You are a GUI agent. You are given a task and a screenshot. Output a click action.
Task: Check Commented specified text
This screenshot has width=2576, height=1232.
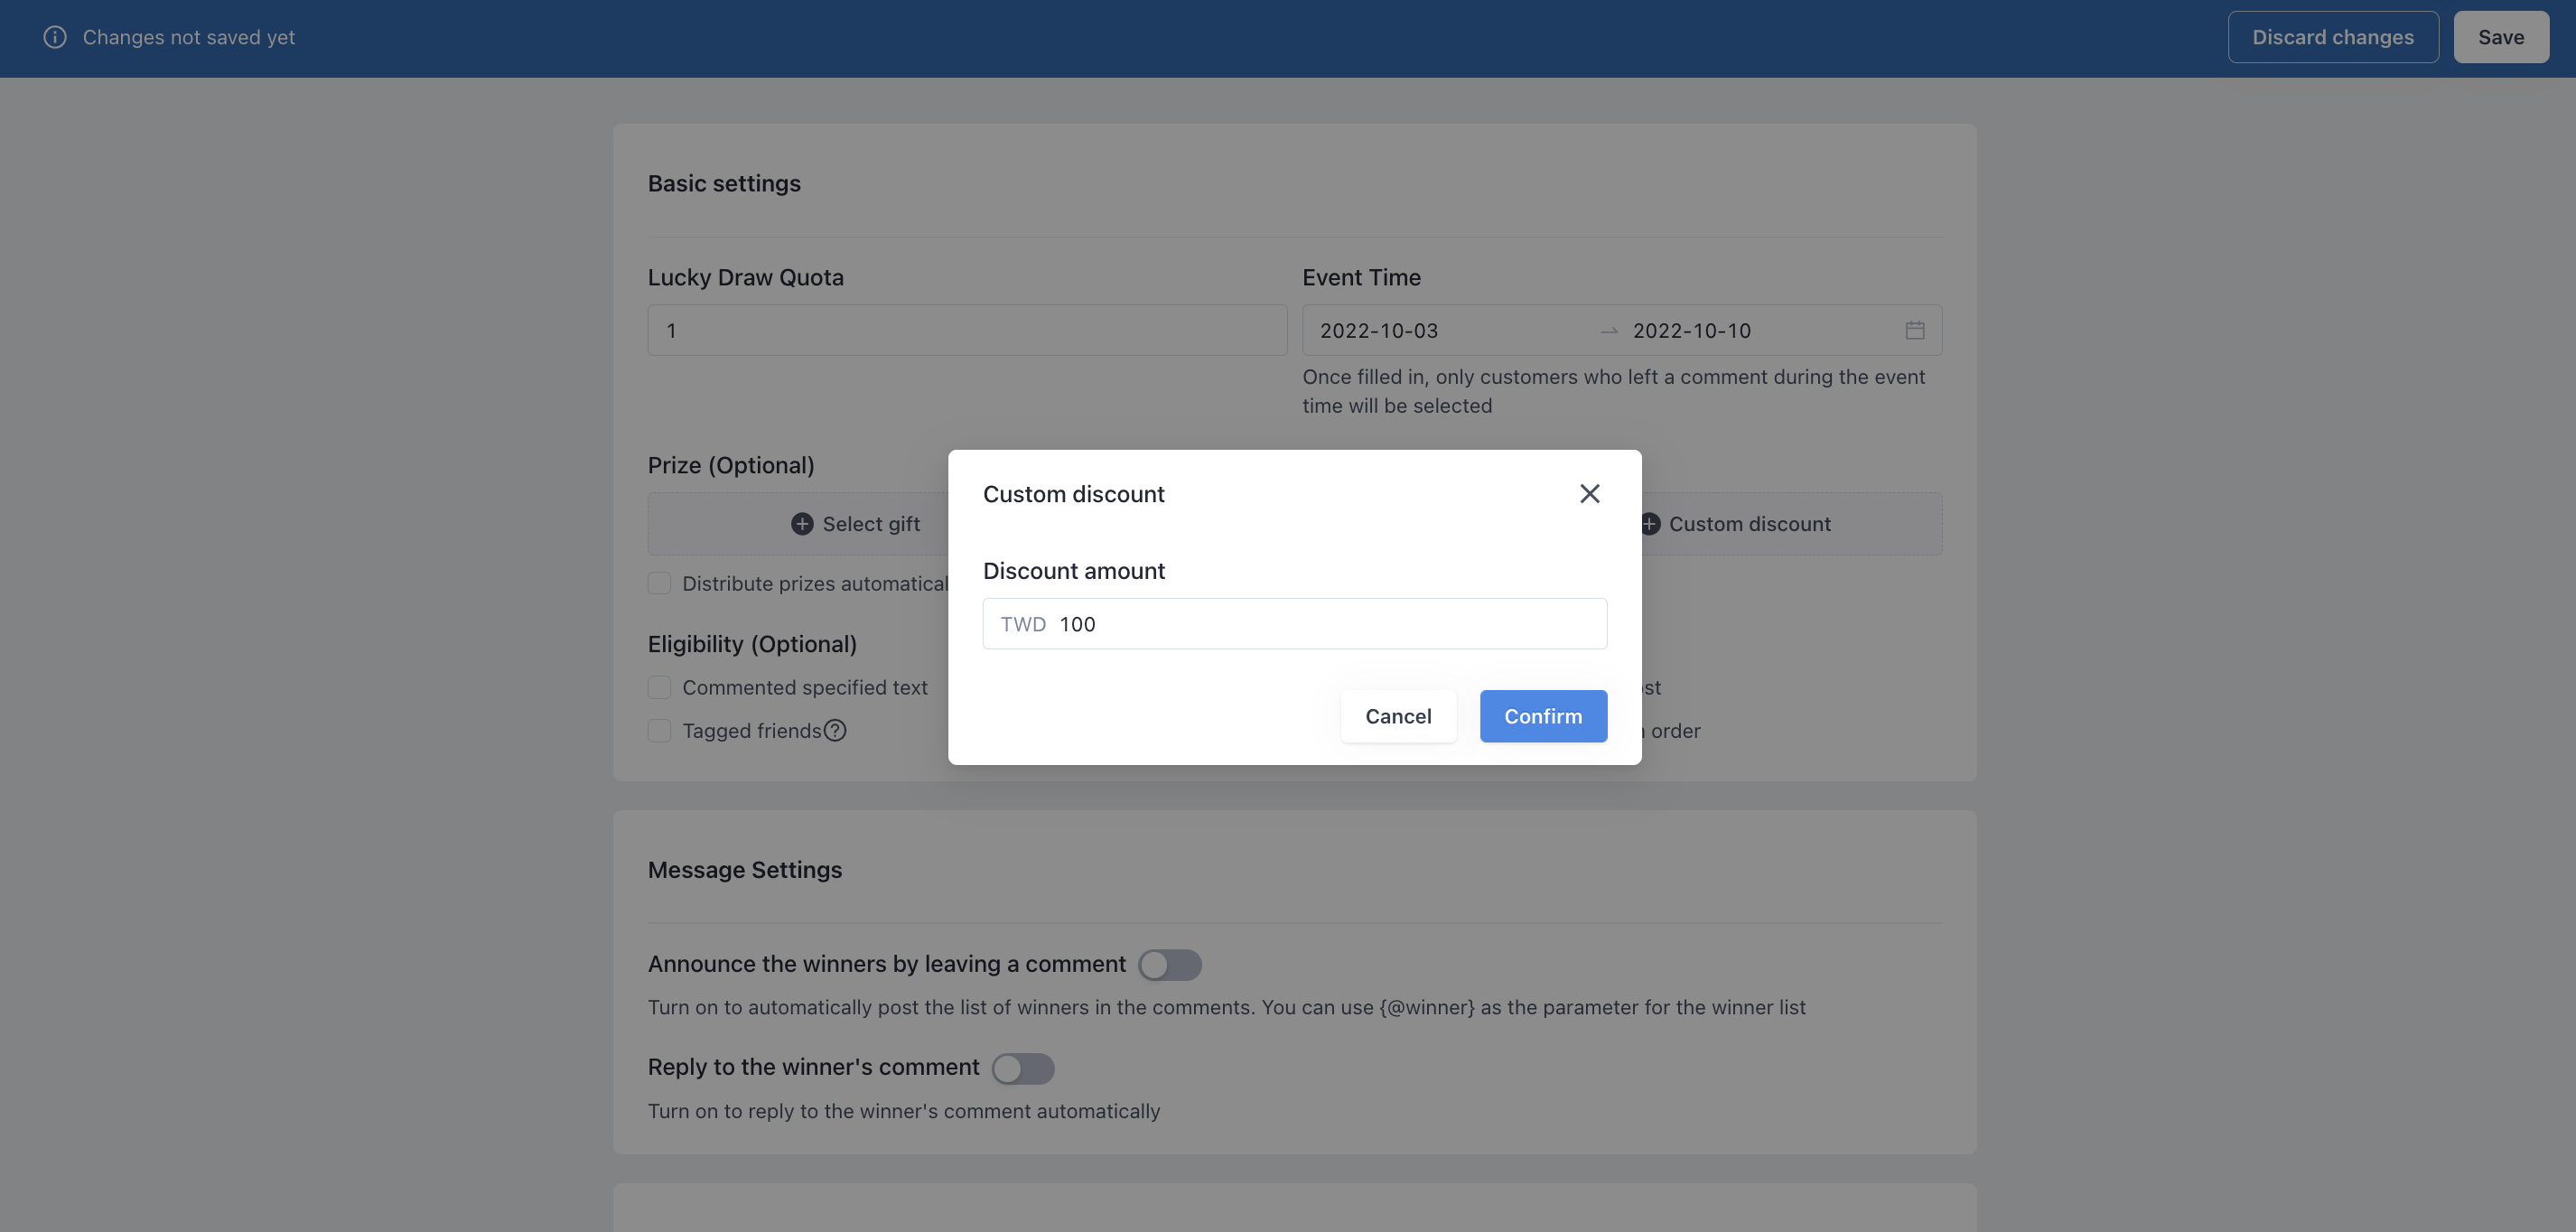pos(659,687)
